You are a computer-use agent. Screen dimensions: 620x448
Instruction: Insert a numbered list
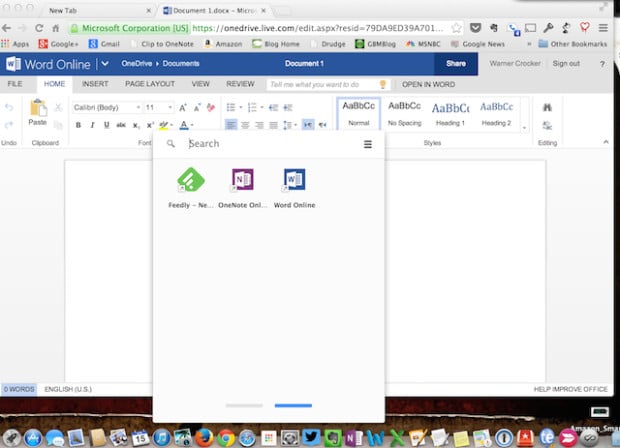(x=252, y=107)
